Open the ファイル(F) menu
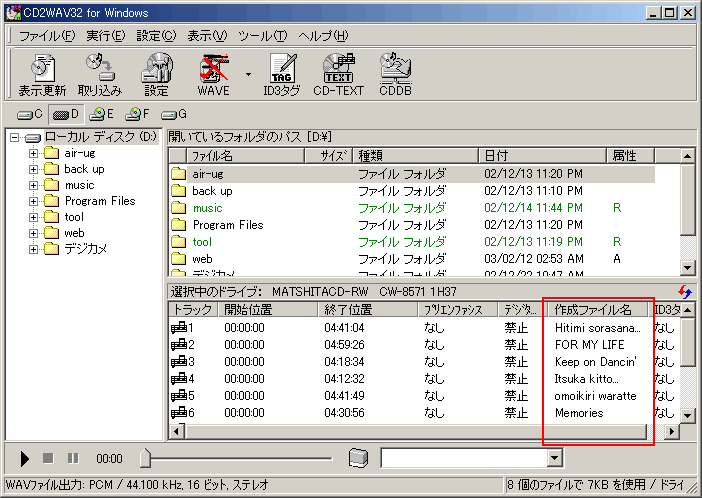Screen dimensions: 702x498 pos(46,36)
